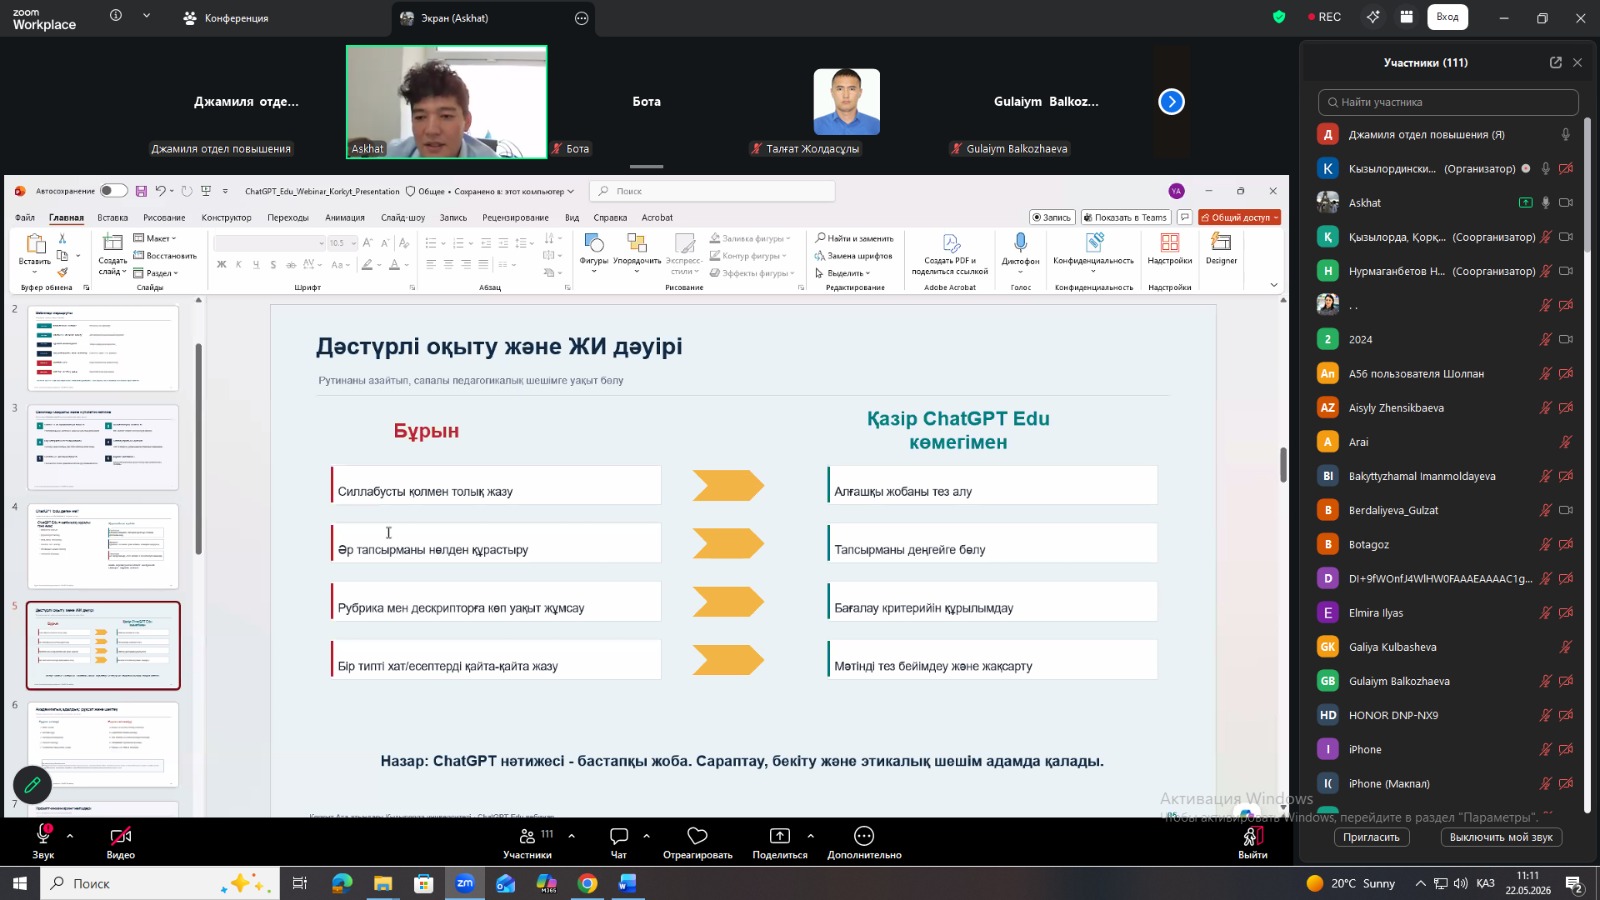Screen dimensions: 1600x900
Task: Open the Zoom AI Companion sparkle icon
Action: pyautogui.click(x=1373, y=17)
